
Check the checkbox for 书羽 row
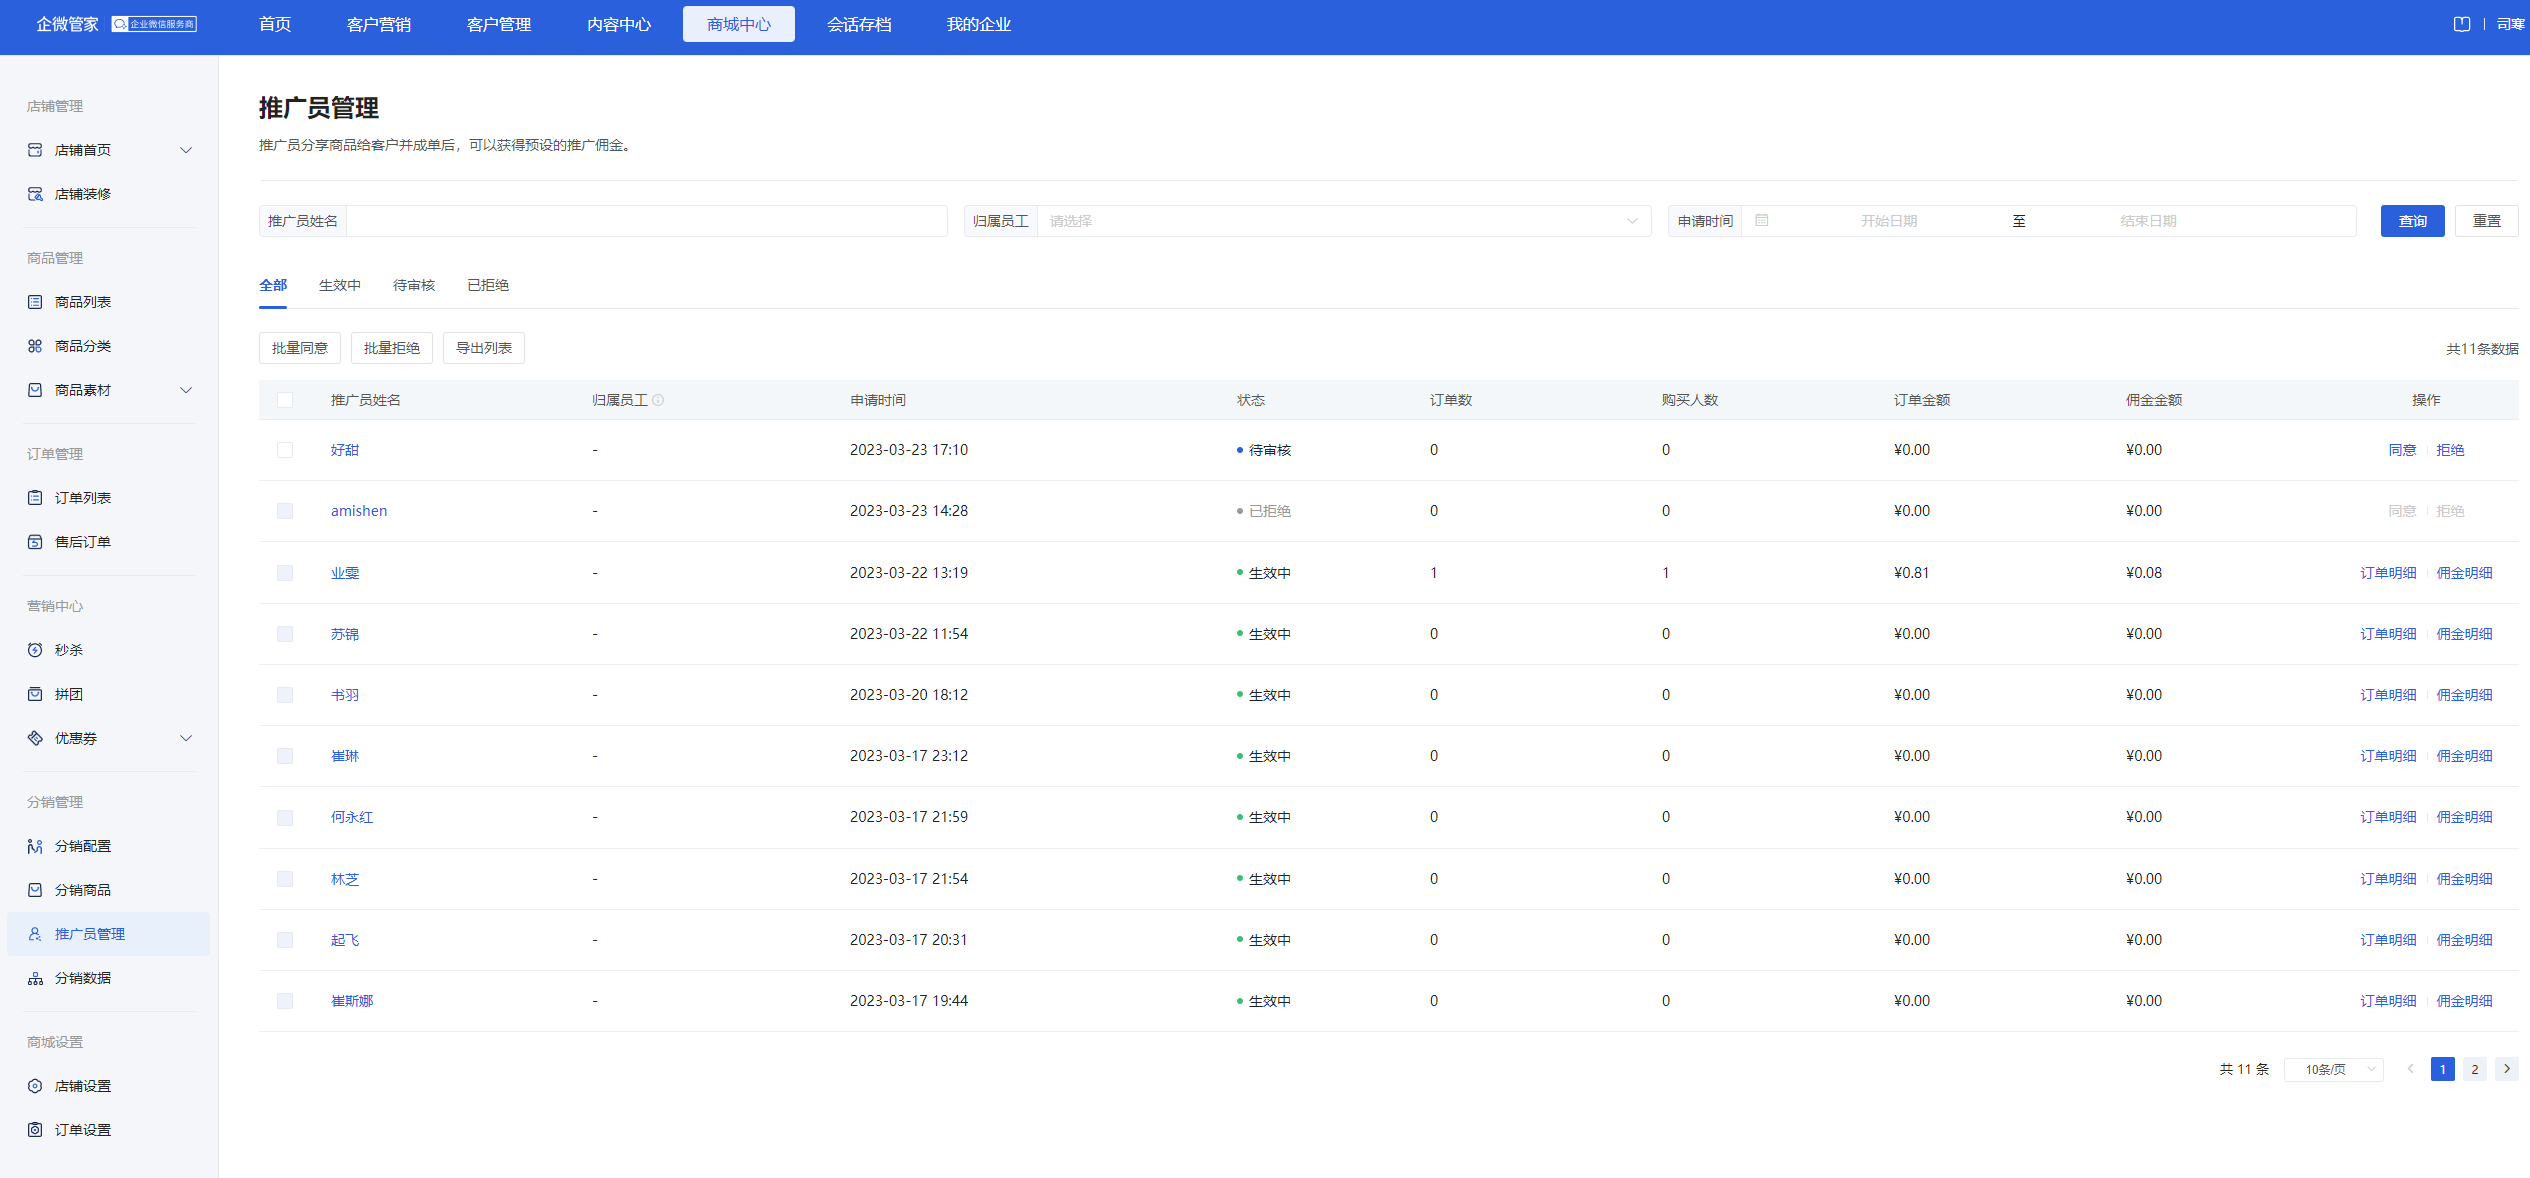coord(285,695)
